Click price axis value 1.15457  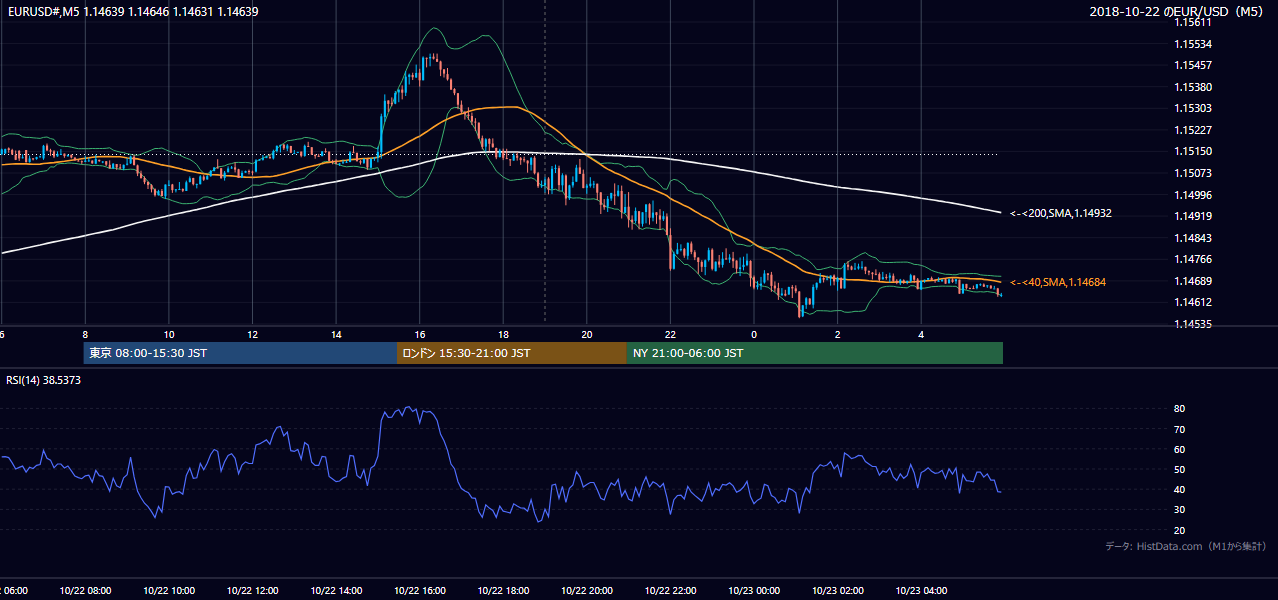(1193, 65)
